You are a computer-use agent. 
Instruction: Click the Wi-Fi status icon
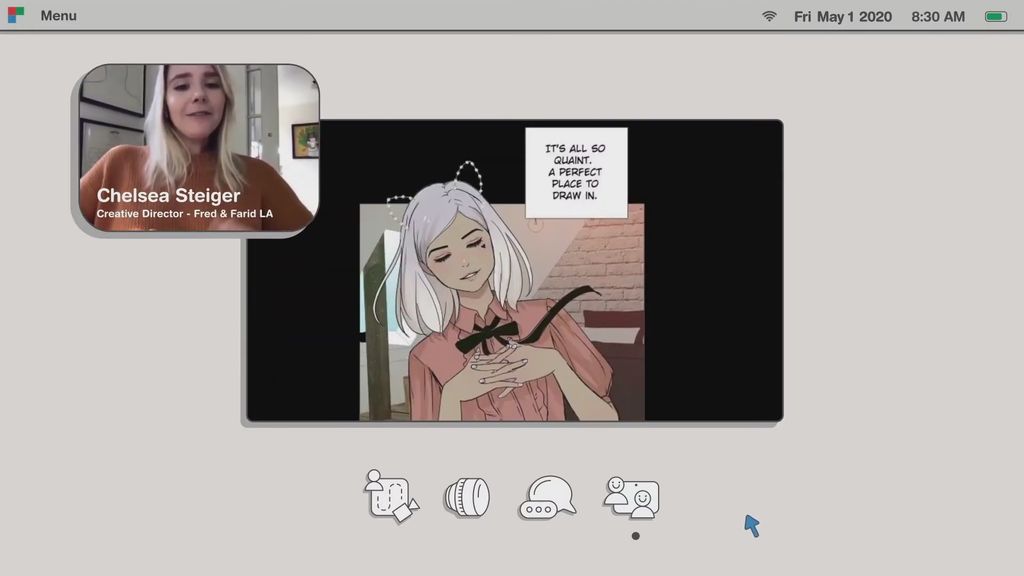click(769, 16)
